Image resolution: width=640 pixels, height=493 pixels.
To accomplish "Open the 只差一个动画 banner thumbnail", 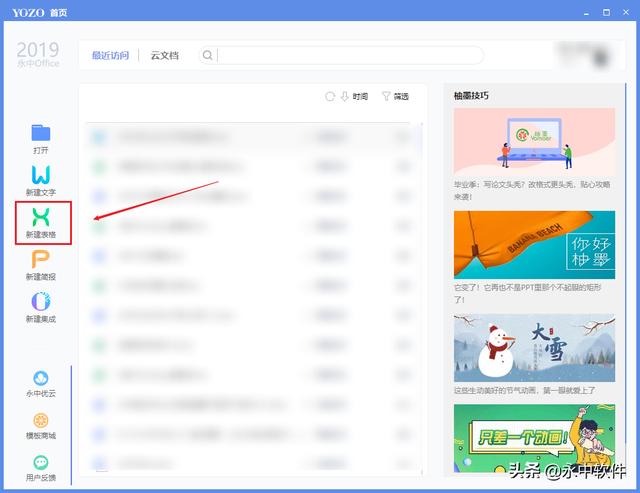I will click(534, 438).
